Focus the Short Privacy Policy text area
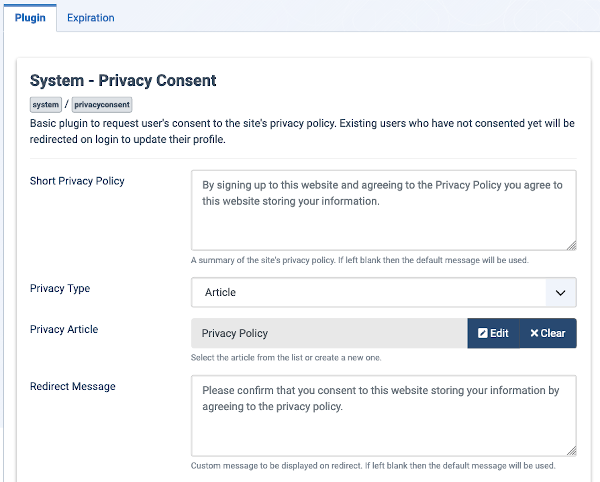 point(383,210)
